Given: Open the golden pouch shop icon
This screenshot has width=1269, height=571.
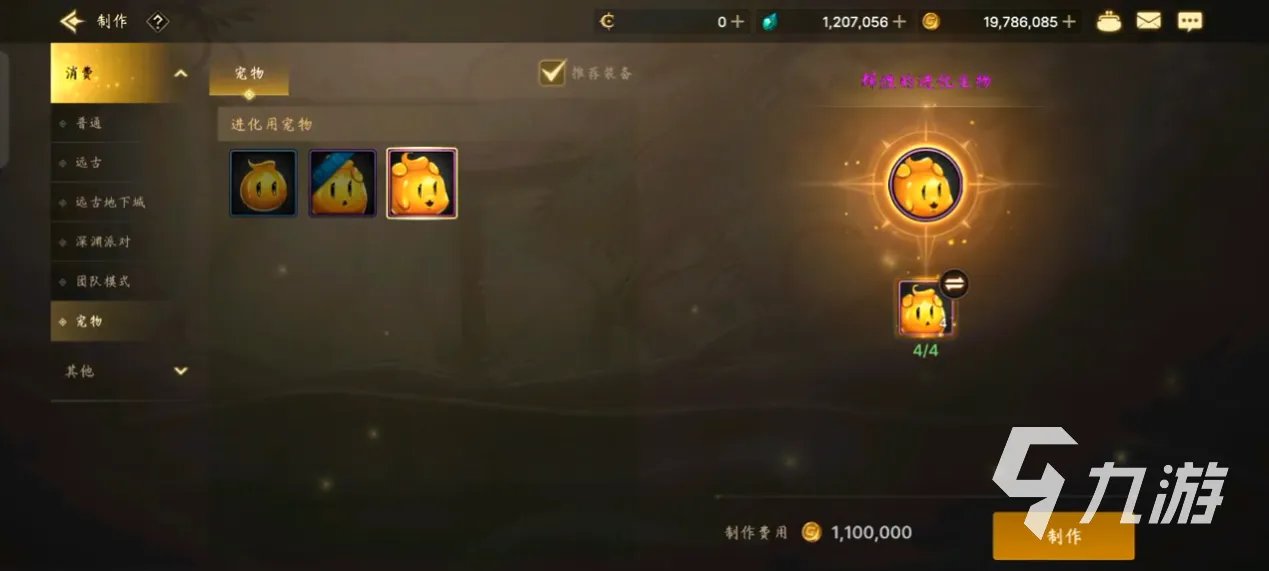Looking at the screenshot, I should [1109, 21].
